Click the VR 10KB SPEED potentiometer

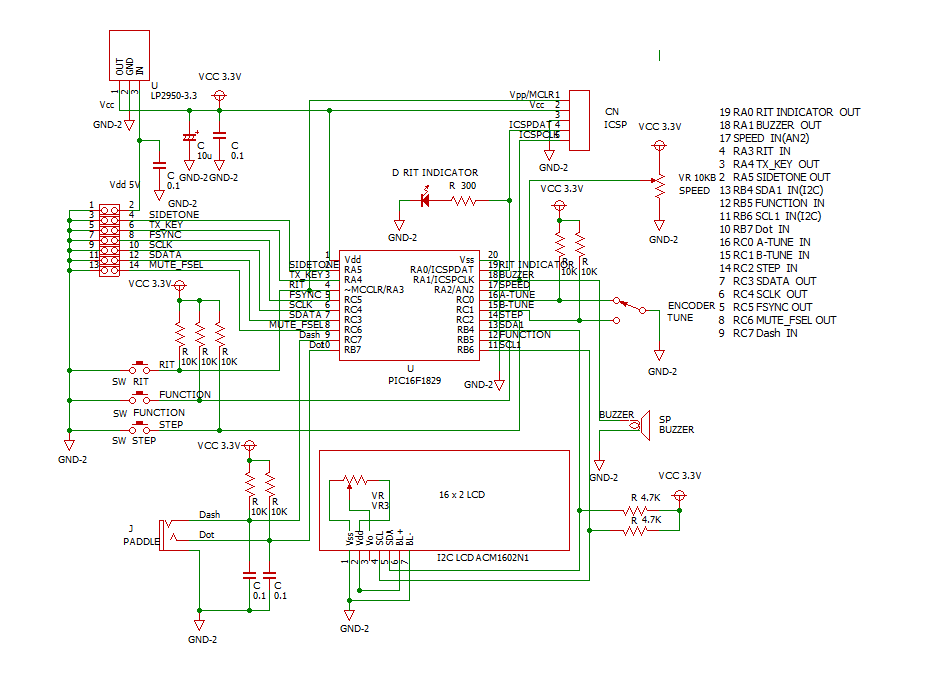(x=659, y=186)
